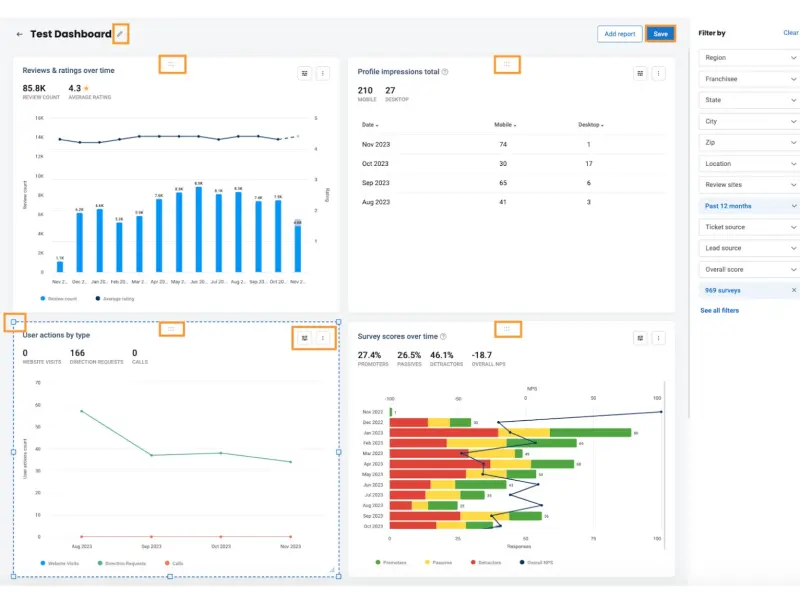
Task: Click the pencil icon beside Test Dashboard
Action: (120, 34)
